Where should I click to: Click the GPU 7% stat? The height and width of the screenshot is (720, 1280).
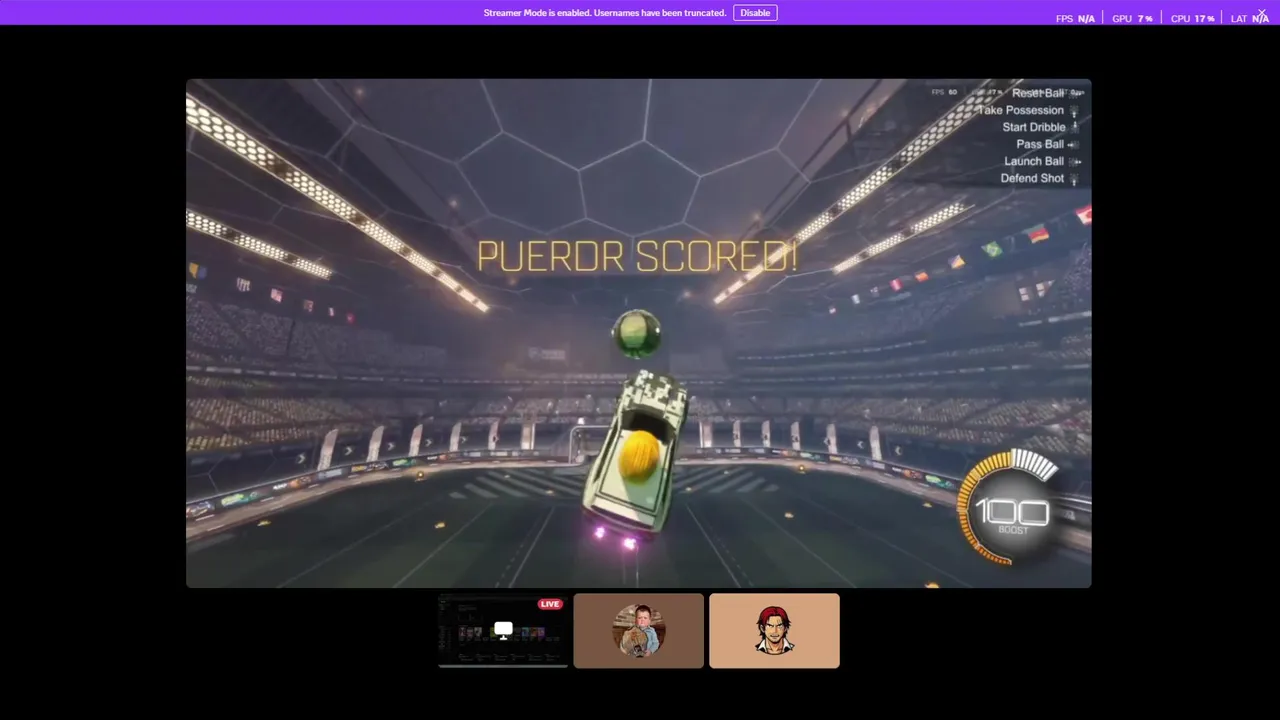pyautogui.click(x=1132, y=19)
